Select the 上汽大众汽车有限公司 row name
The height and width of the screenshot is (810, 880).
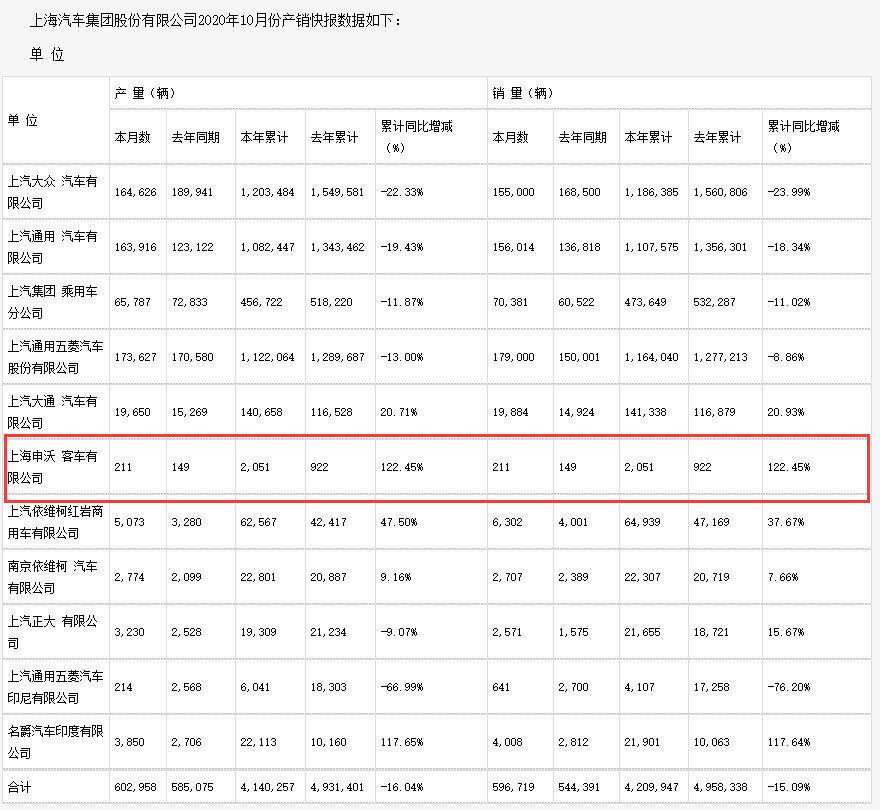point(52,192)
